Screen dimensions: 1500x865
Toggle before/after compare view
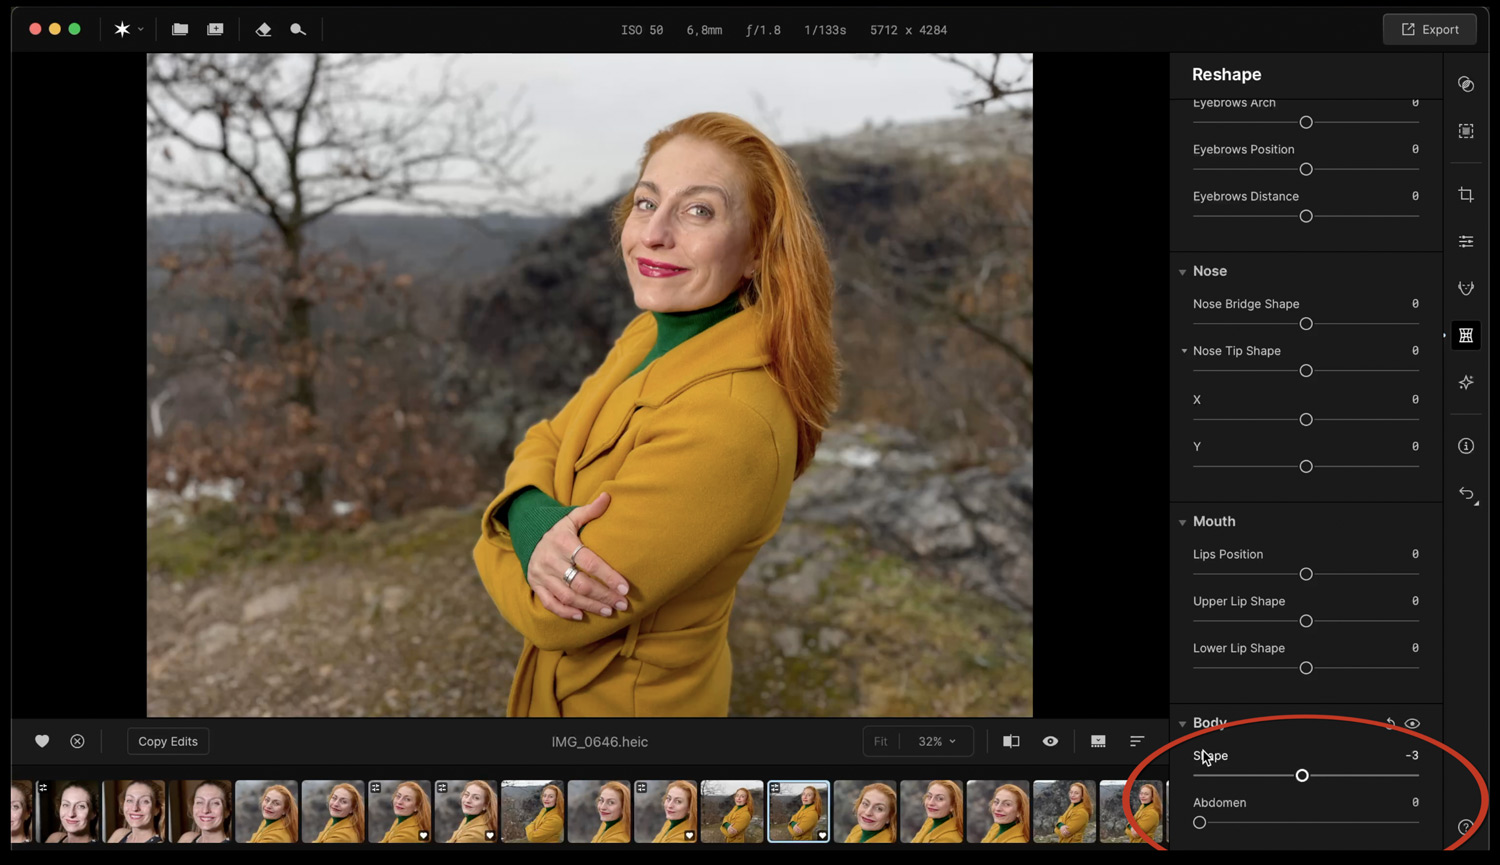[1011, 741]
